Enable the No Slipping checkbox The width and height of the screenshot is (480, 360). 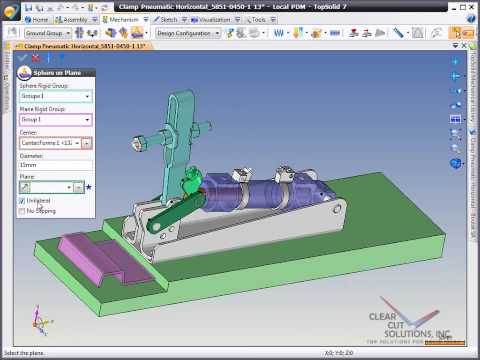click(22, 211)
